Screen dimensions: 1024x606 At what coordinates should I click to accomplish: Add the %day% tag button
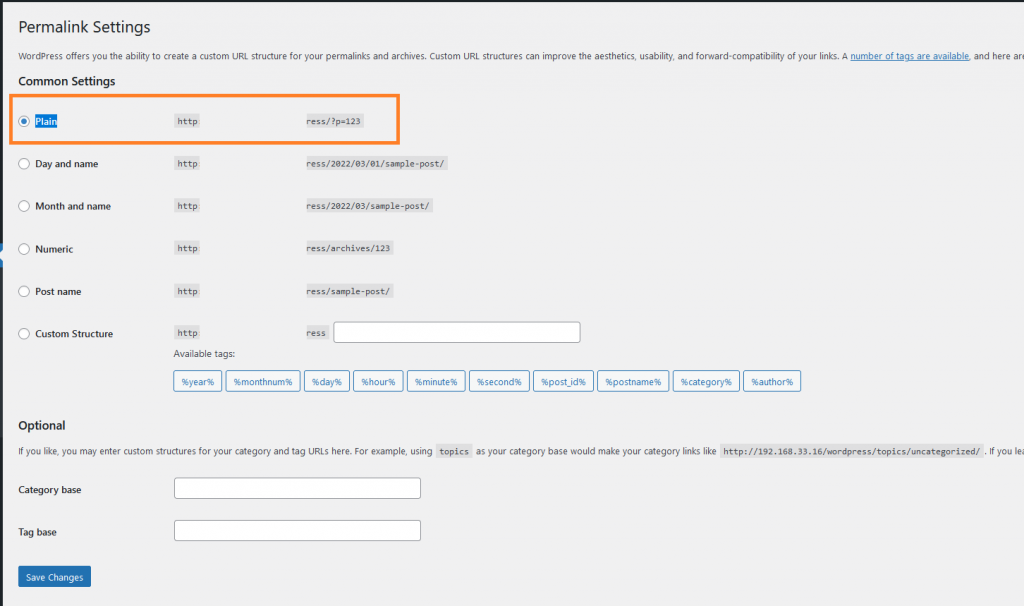click(327, 381)
